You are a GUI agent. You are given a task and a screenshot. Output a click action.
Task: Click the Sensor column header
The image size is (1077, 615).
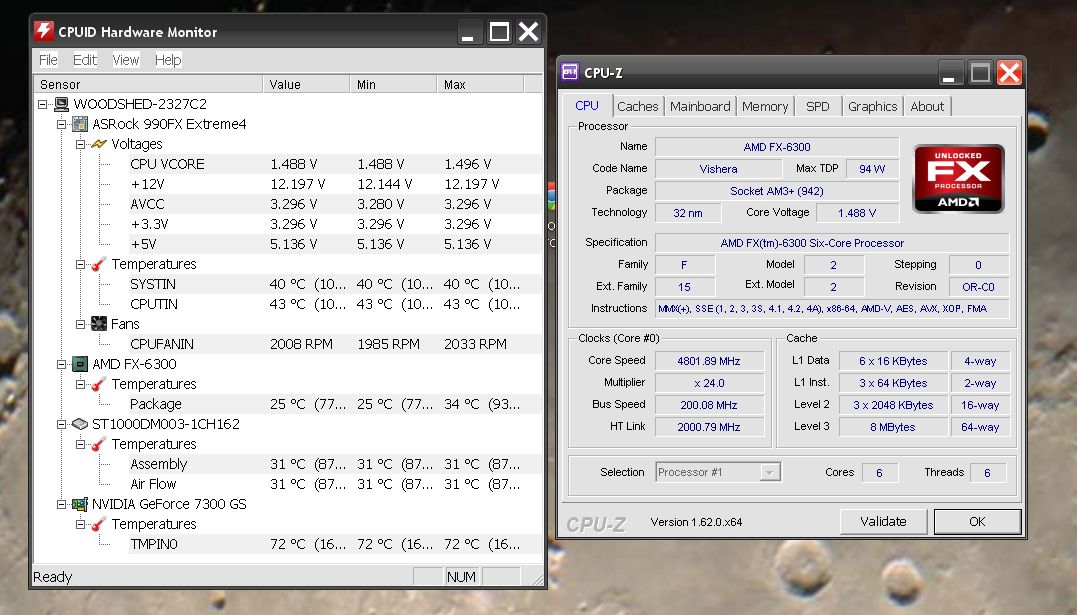tap(148, 85)
